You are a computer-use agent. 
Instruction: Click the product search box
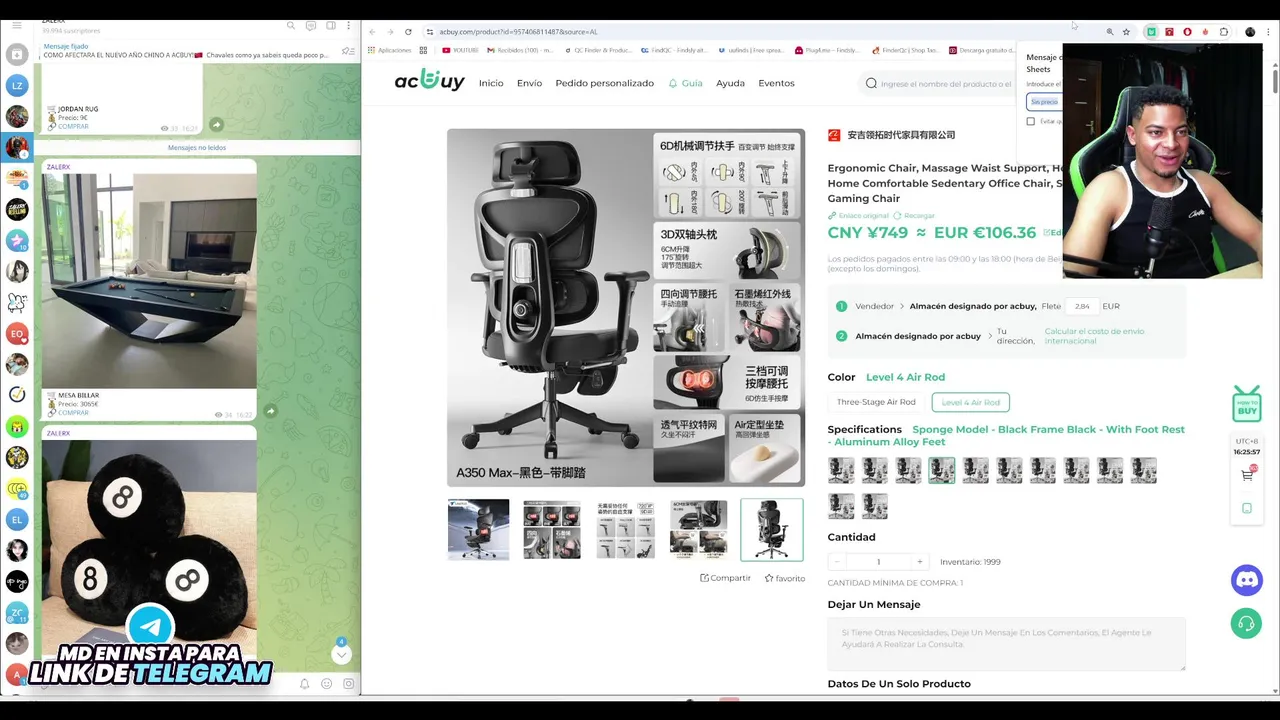(x=940, y=83)
